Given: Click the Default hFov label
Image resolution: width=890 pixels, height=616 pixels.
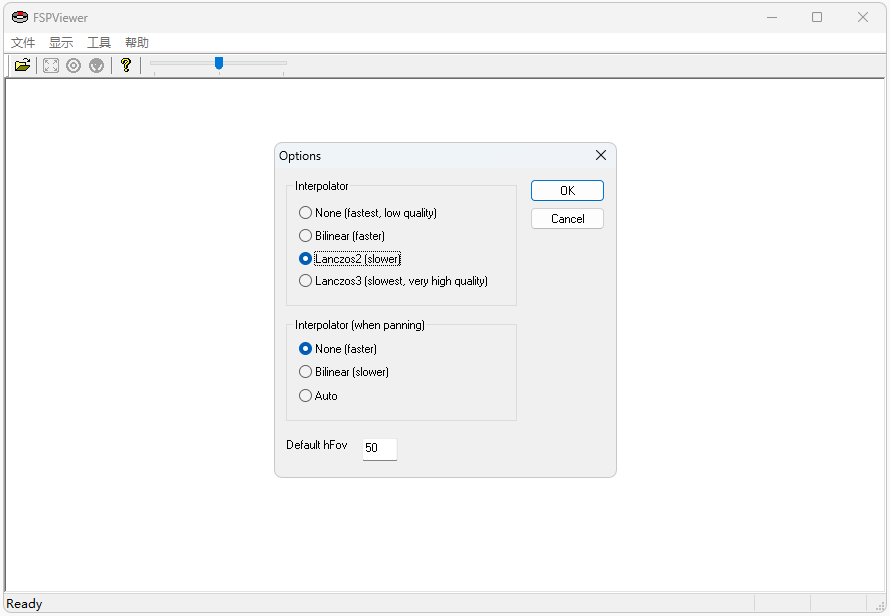Looking at the screenshot, I should tap(316, 445).
